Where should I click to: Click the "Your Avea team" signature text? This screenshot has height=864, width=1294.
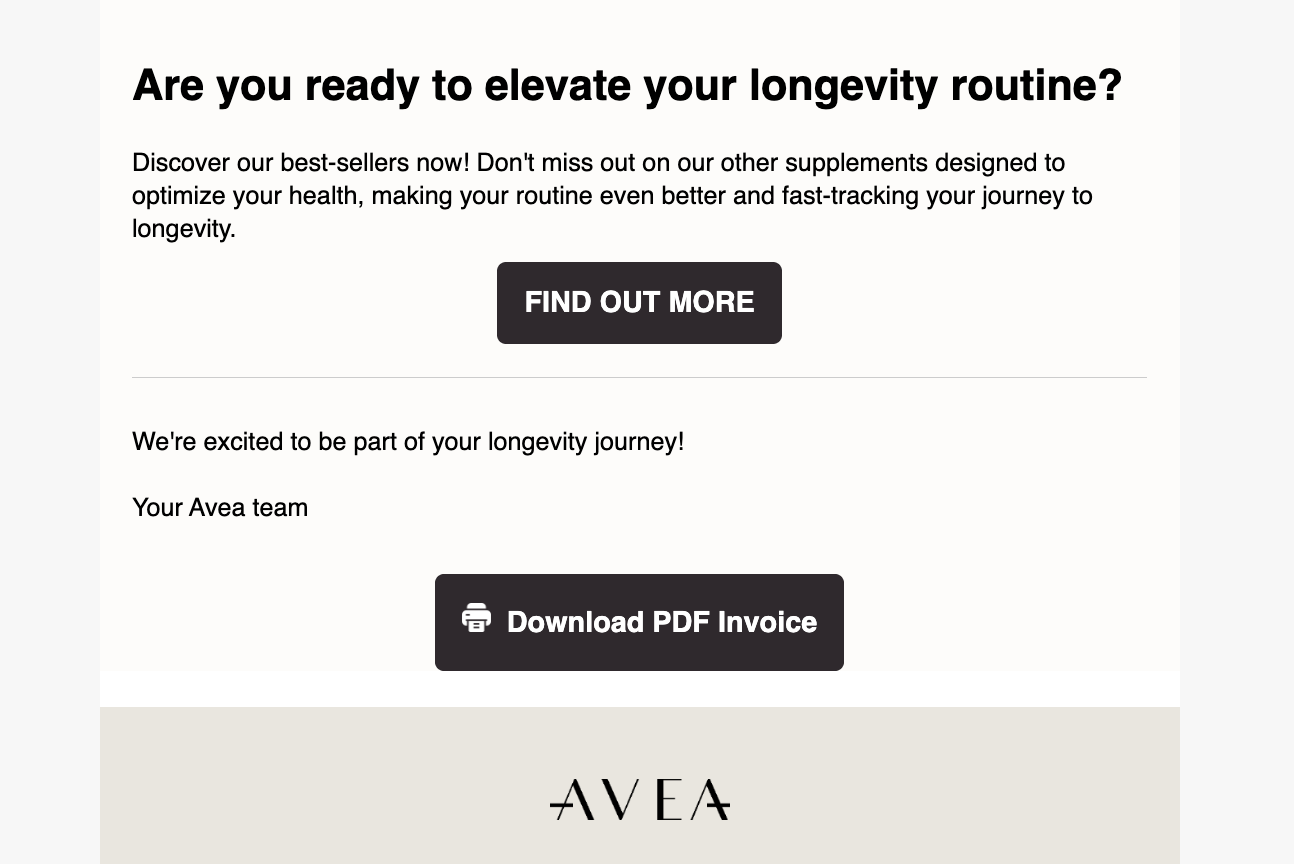coord(220,507)
